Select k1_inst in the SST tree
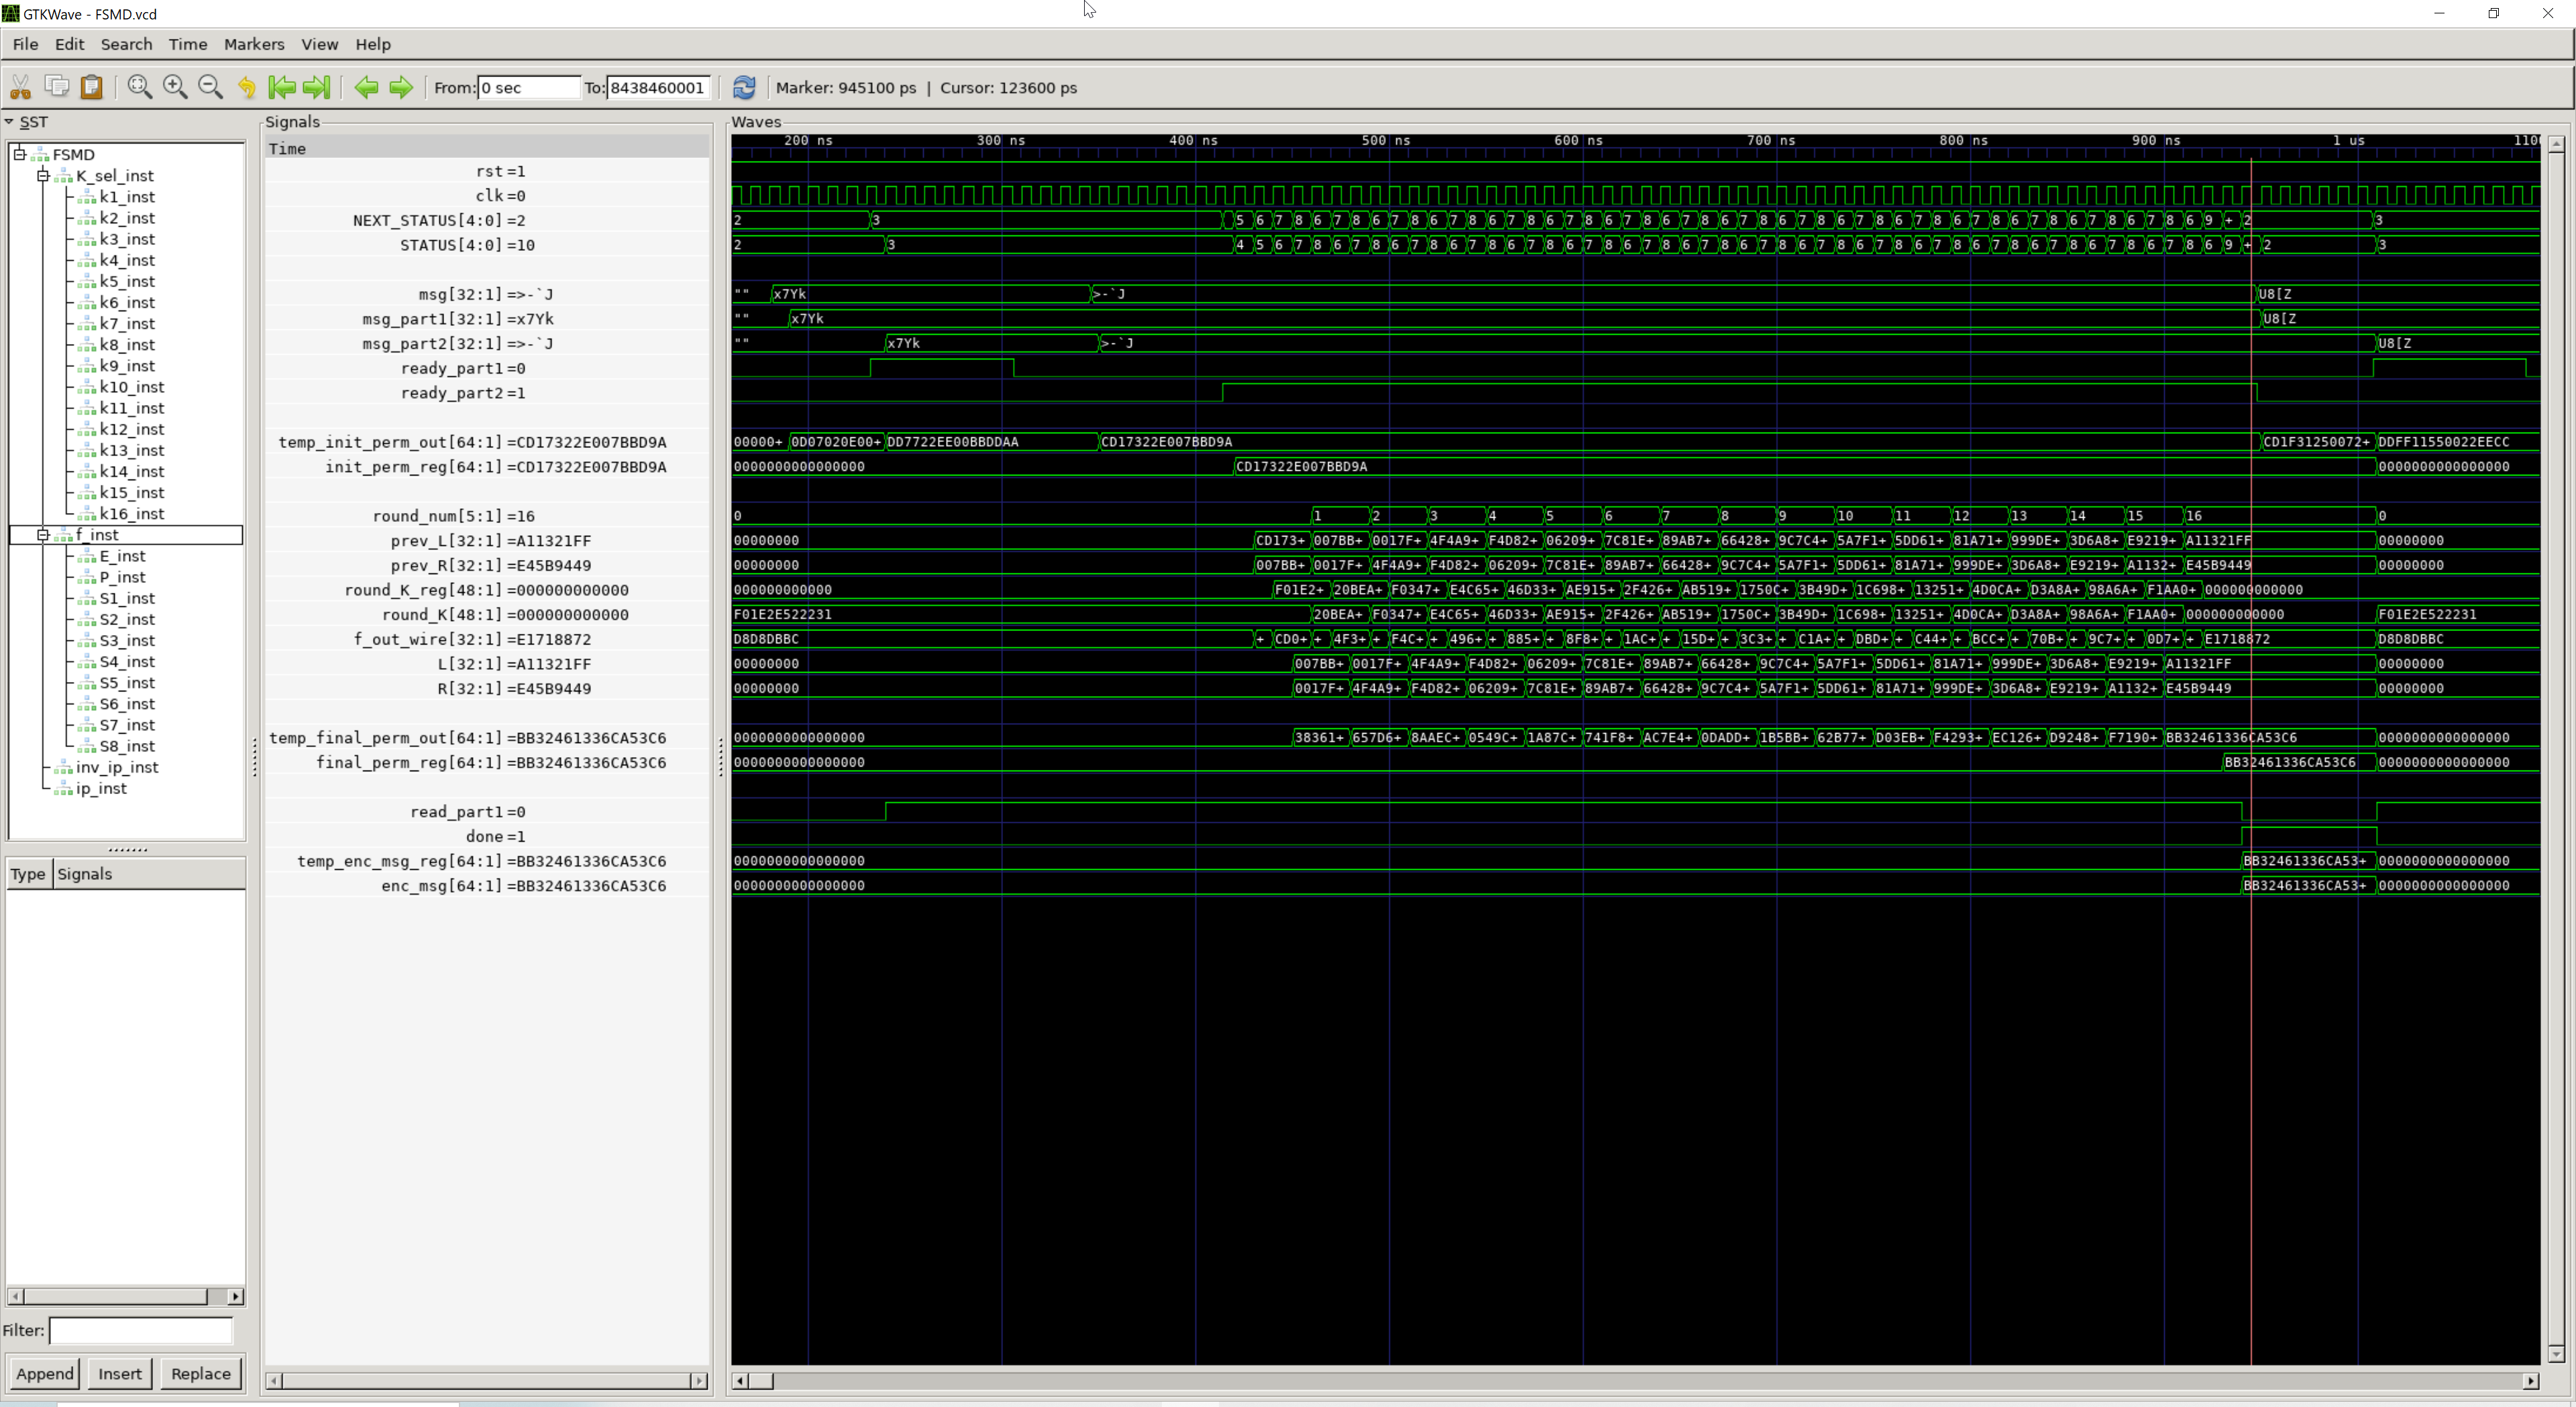The image size is (2576, 1407). coord(127,197)
